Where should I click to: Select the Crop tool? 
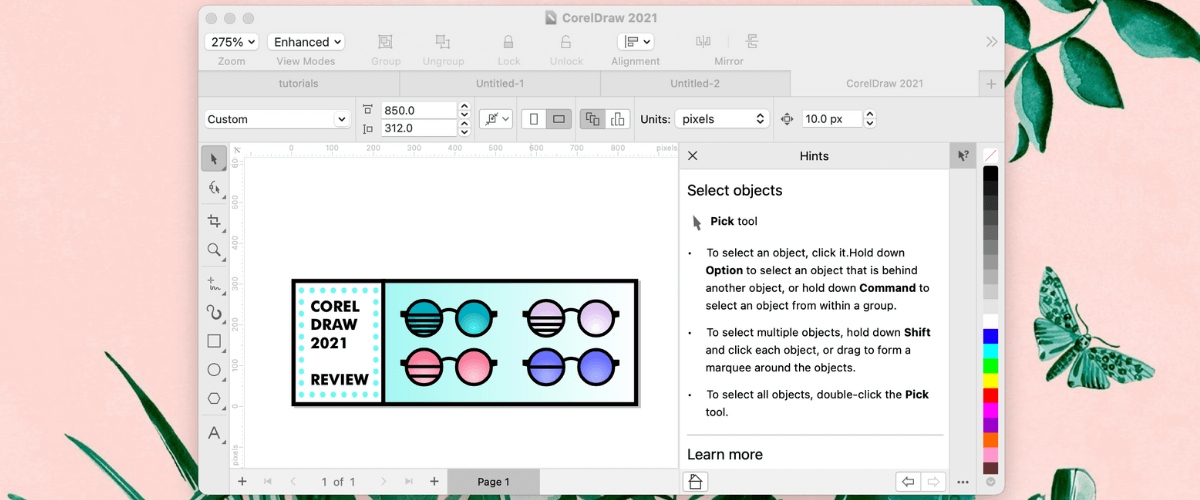coord(214,221)
